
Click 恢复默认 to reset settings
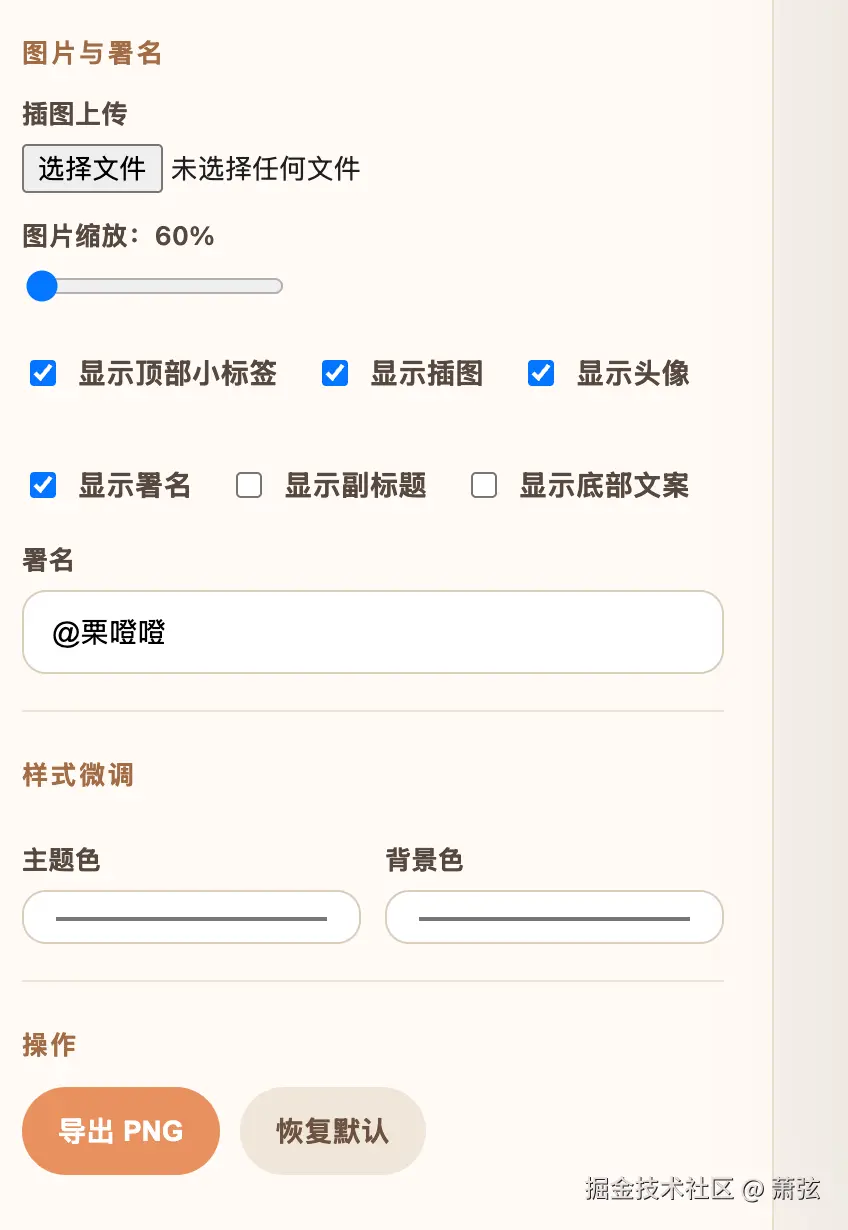tap(332, 1130)
